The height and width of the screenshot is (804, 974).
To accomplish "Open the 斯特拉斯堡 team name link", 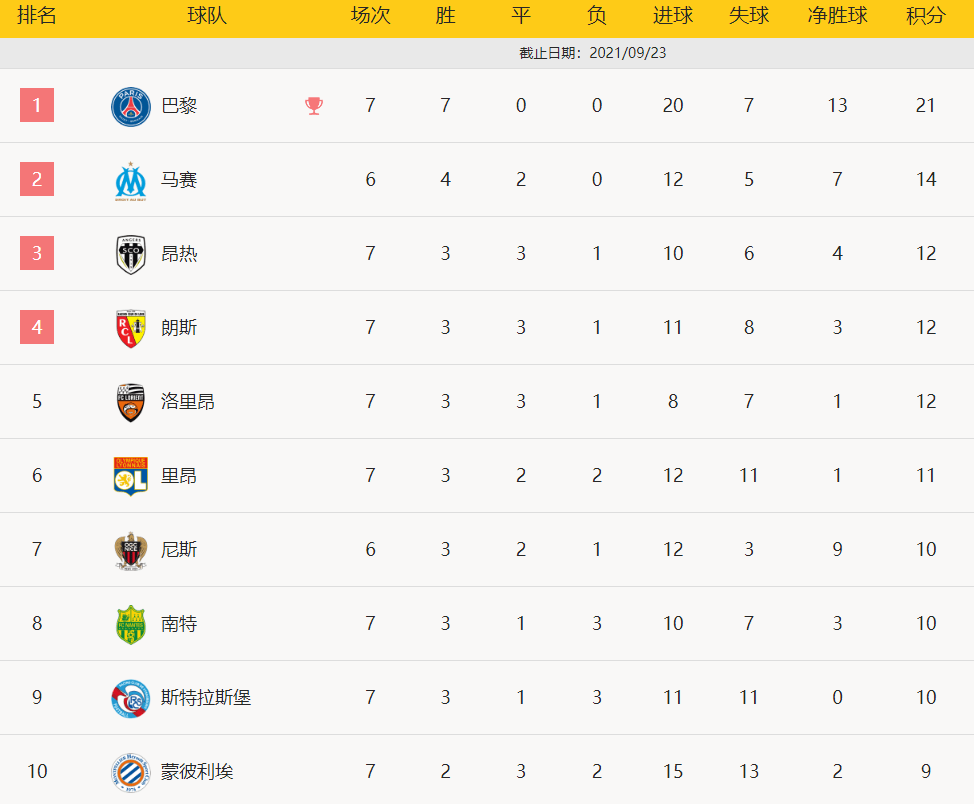I will [x=206, y=697].
